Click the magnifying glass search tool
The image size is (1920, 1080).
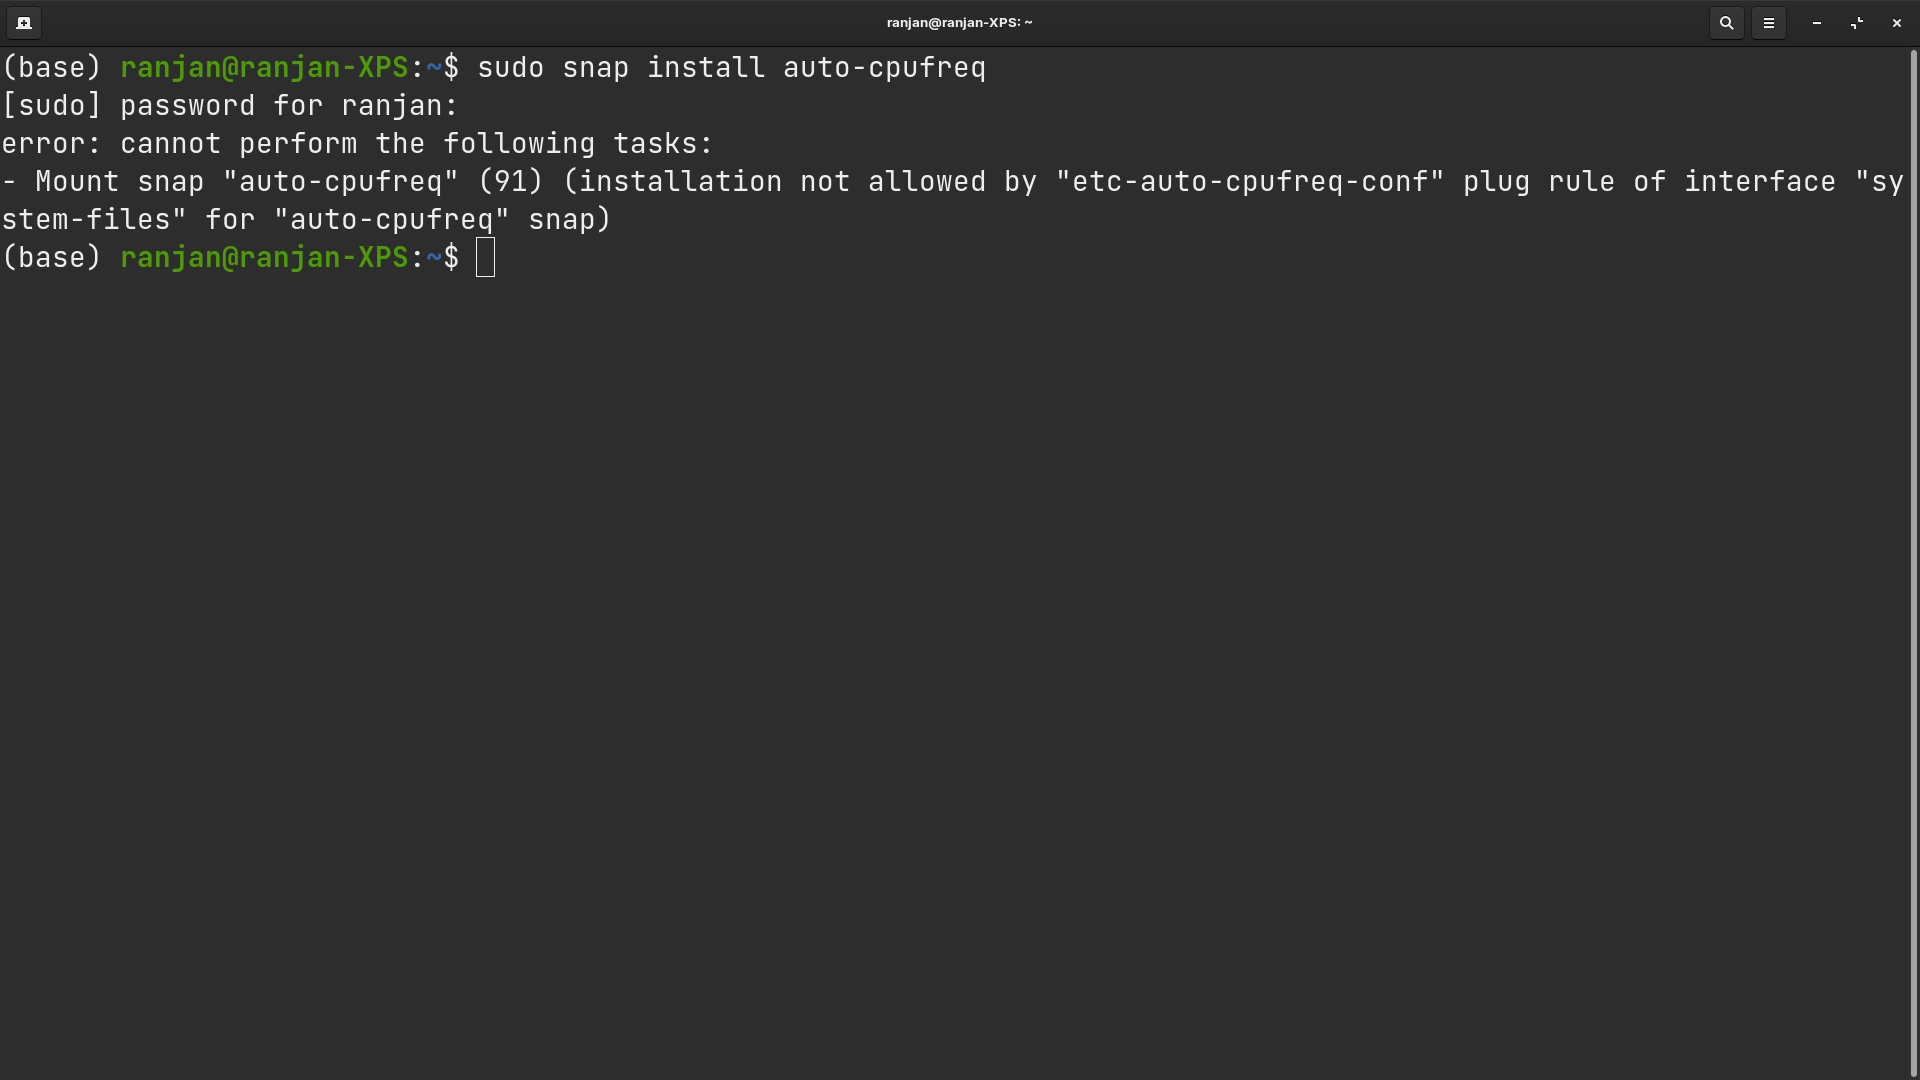pos(1726,22)
